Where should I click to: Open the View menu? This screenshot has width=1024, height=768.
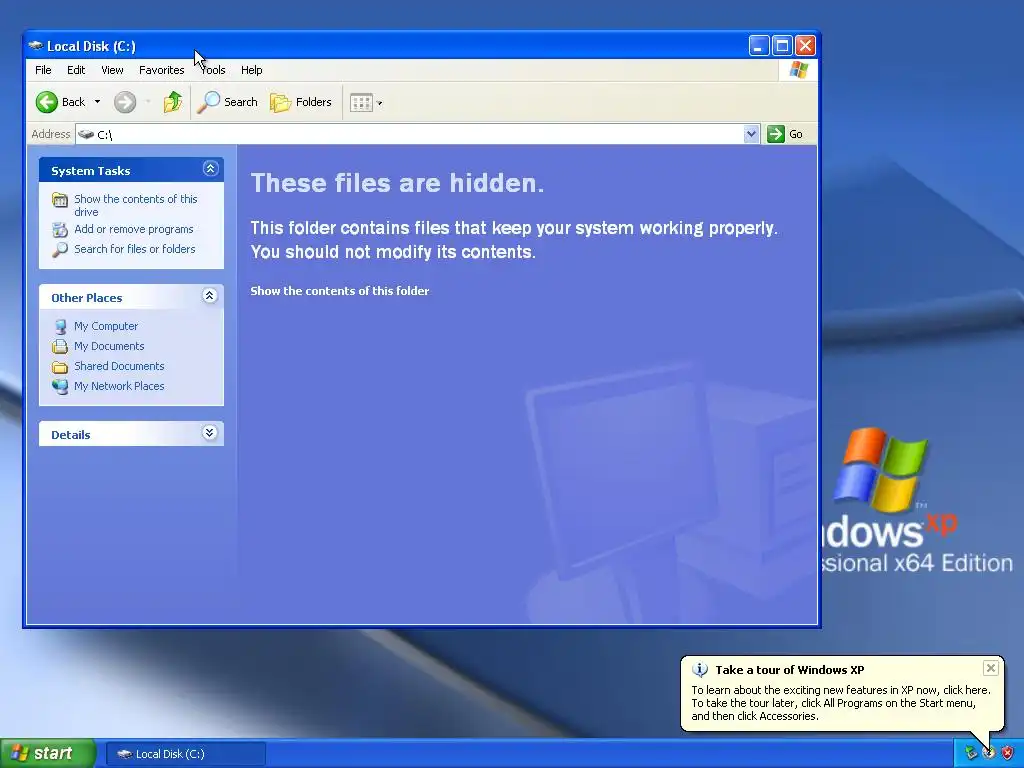(112, 70)
